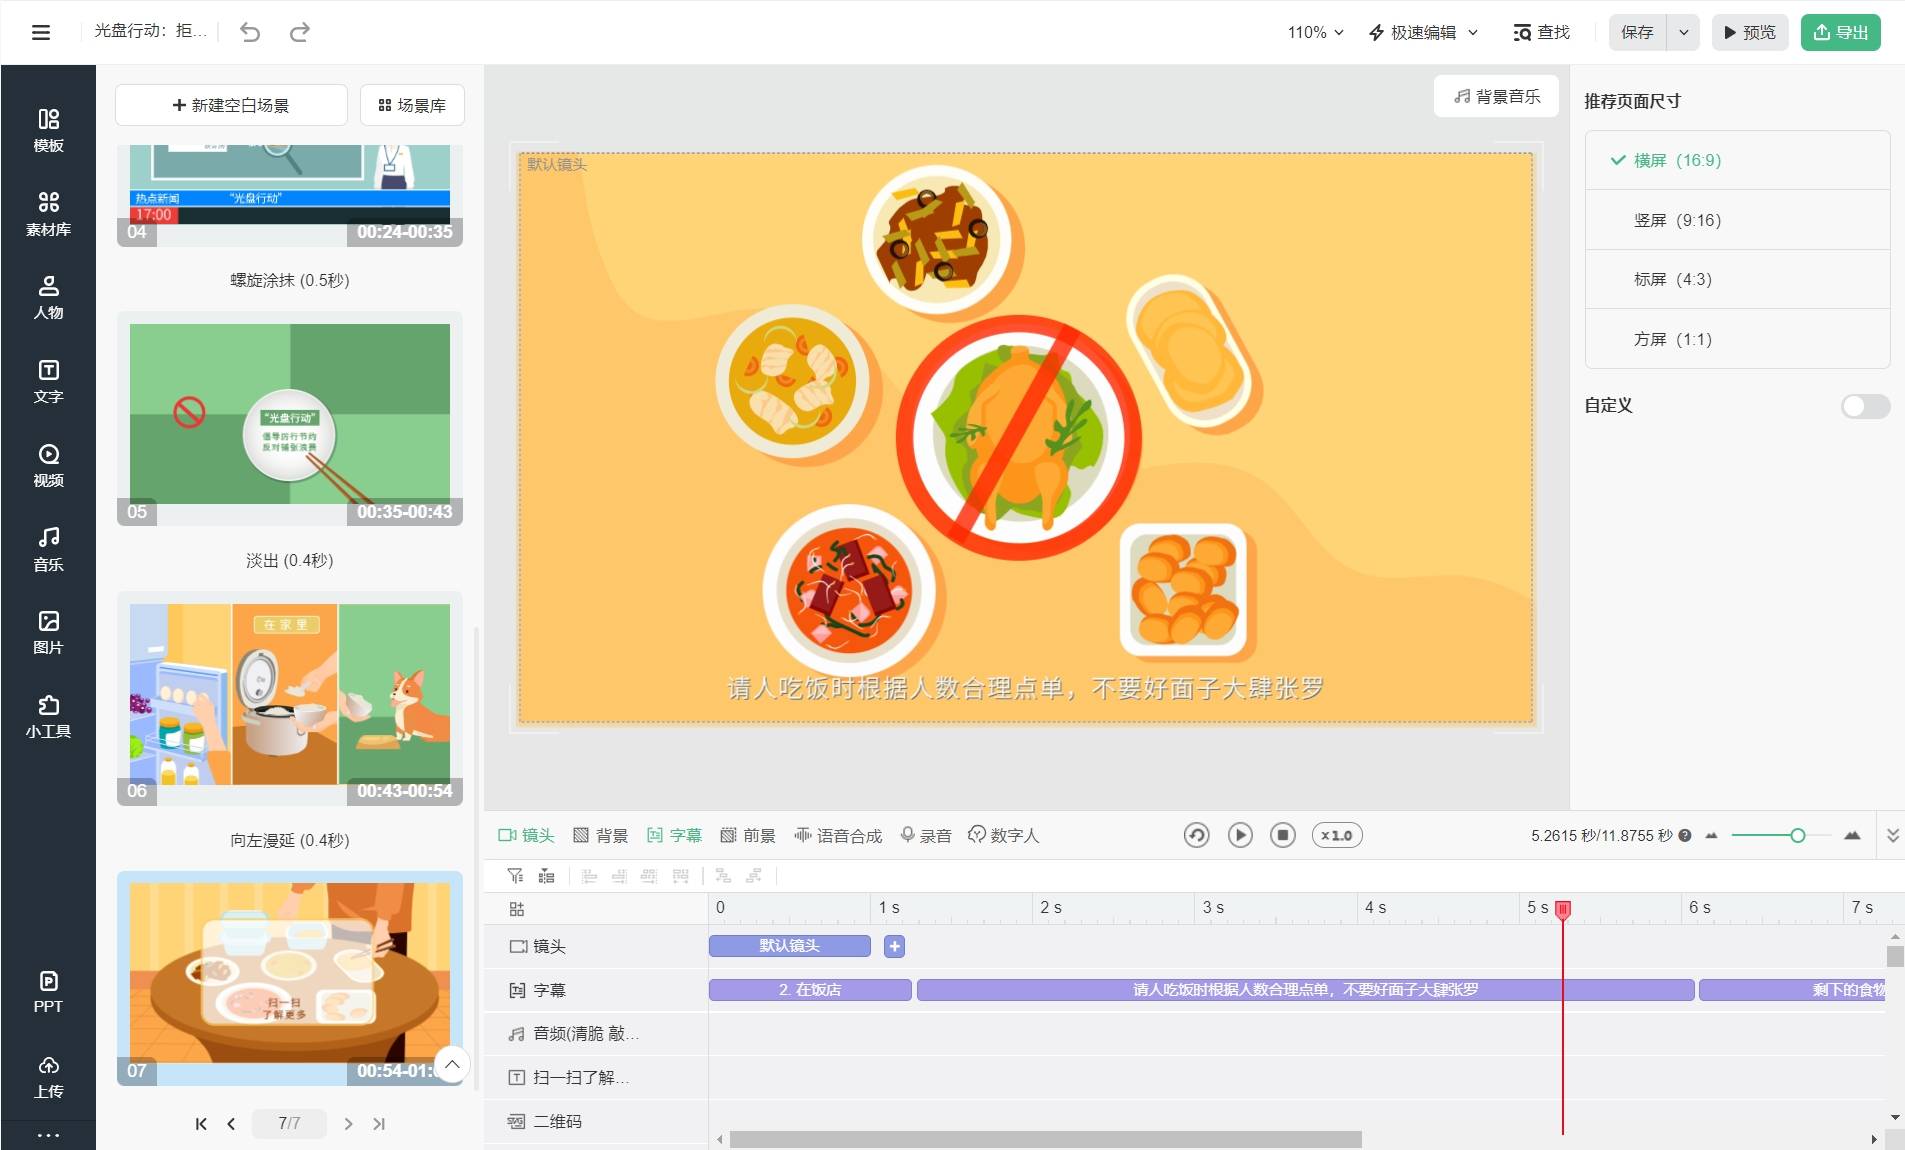Select 竖屏 (9:16) page size
1905x1150 pixels.
coord(1737,220)
